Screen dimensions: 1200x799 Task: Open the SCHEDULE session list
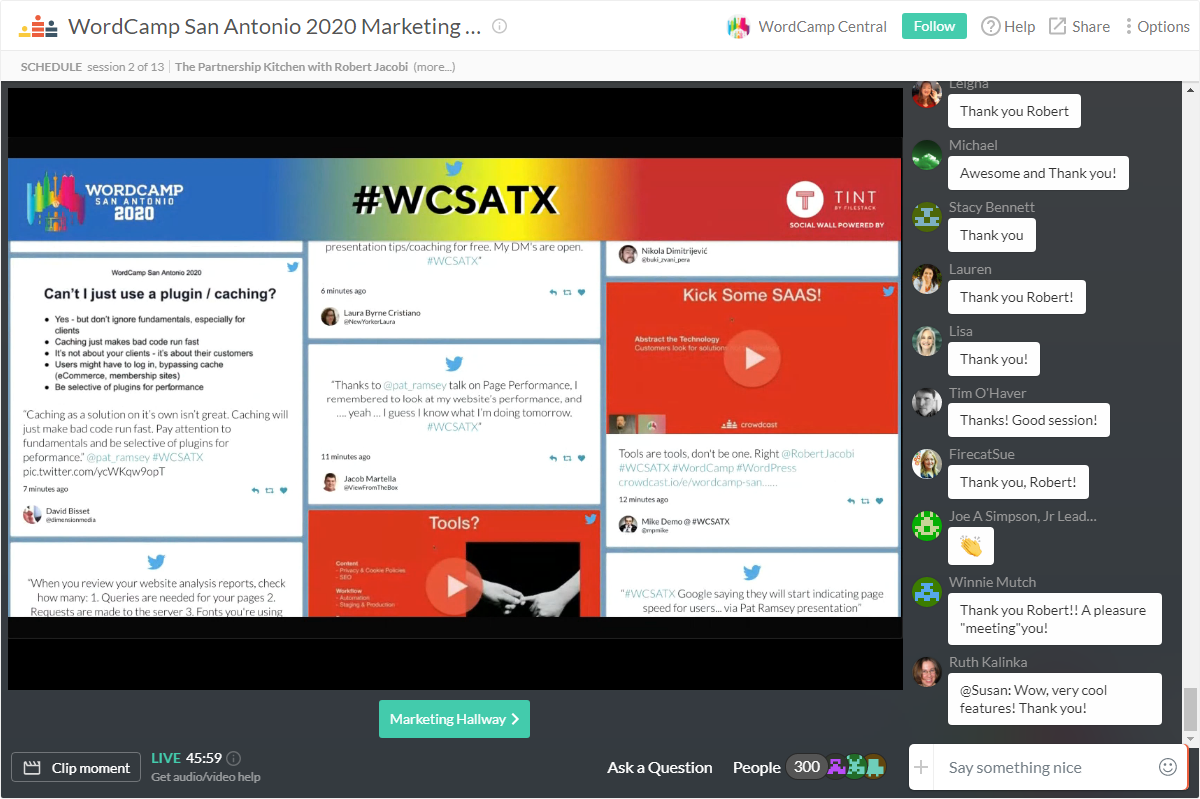coord(51,67)
